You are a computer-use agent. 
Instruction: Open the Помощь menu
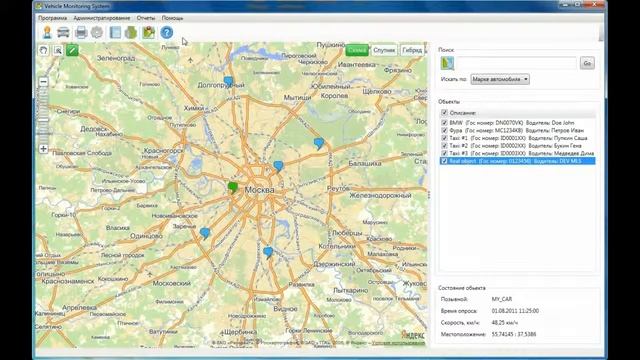[x=172, y=18]
